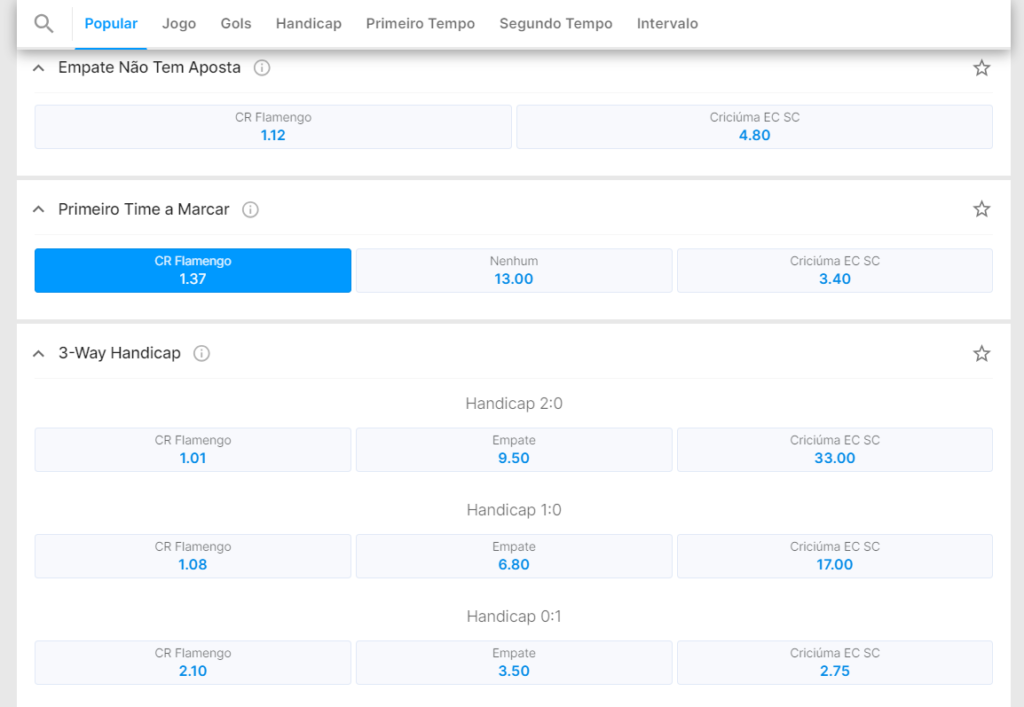Select the Popular tab
Image resolution: width=1024 pixels, height=707 pixels.
coord(111,24)
